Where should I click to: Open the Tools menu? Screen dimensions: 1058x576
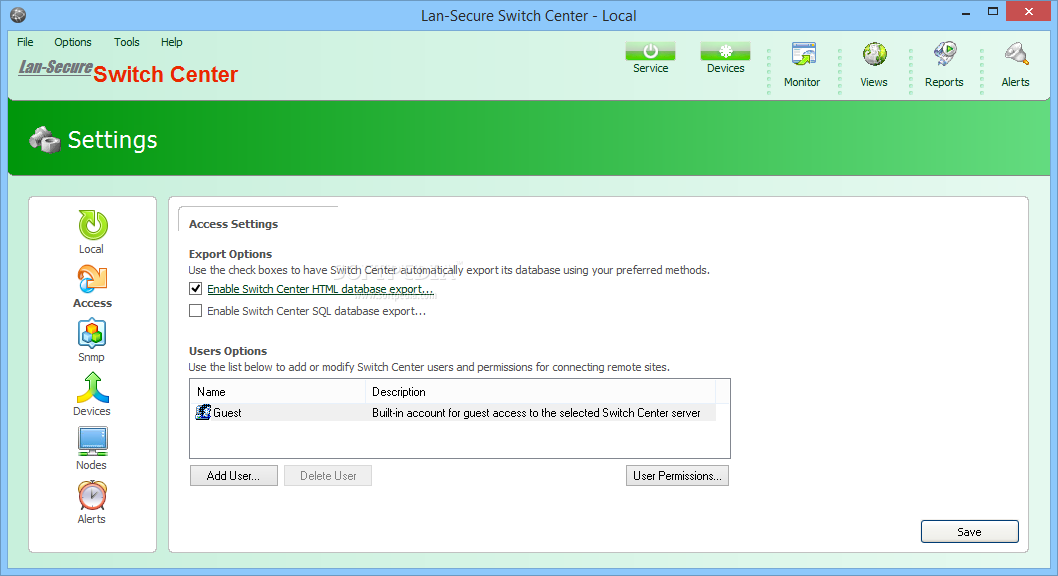pos(127,42)
